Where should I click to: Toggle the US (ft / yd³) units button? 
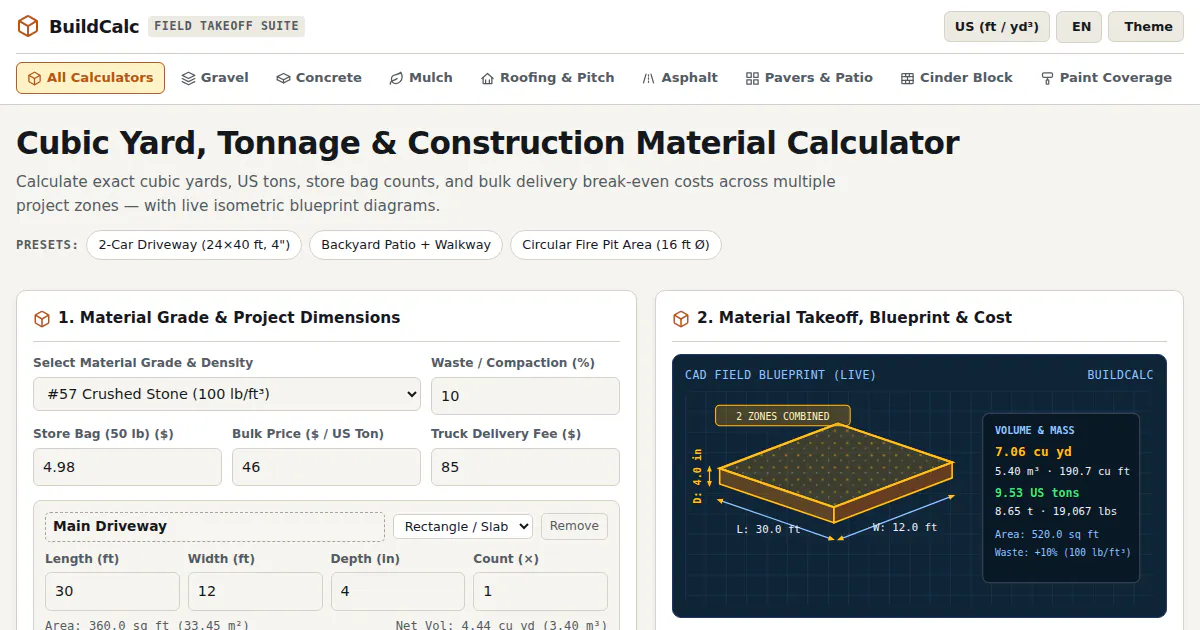[996, 27]
